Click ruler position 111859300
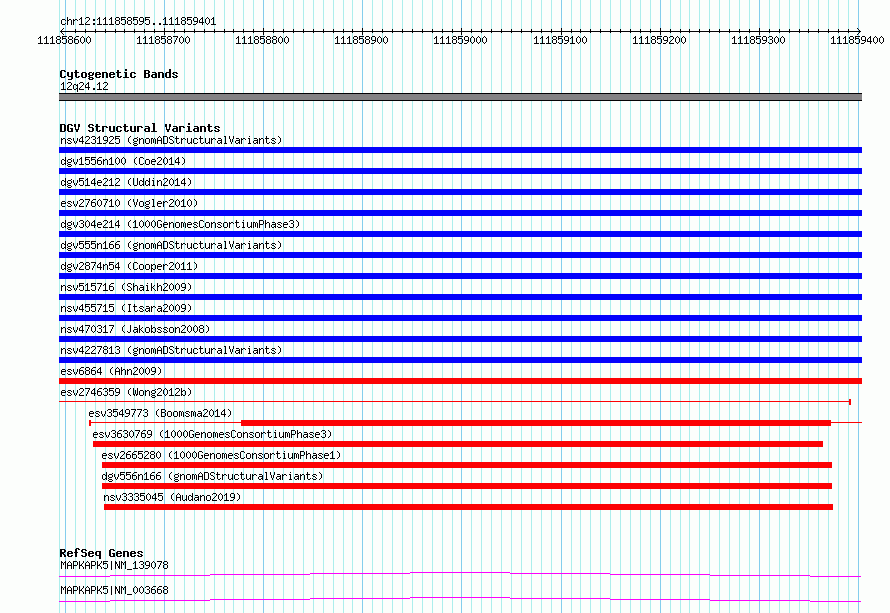This screenshot has width=890, height=613. tap(758, 40)
